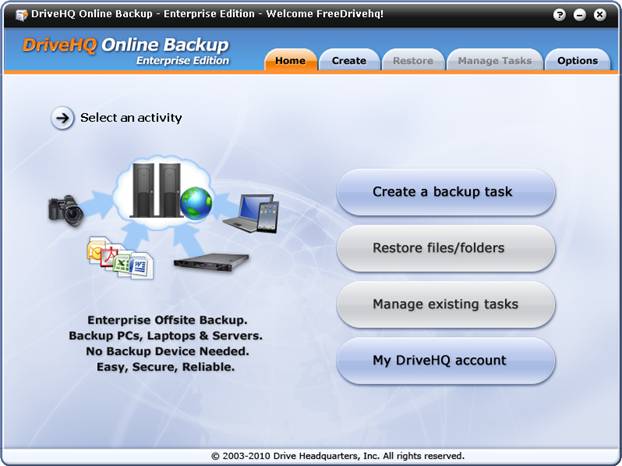Open the Options tab

coord(577,61)
